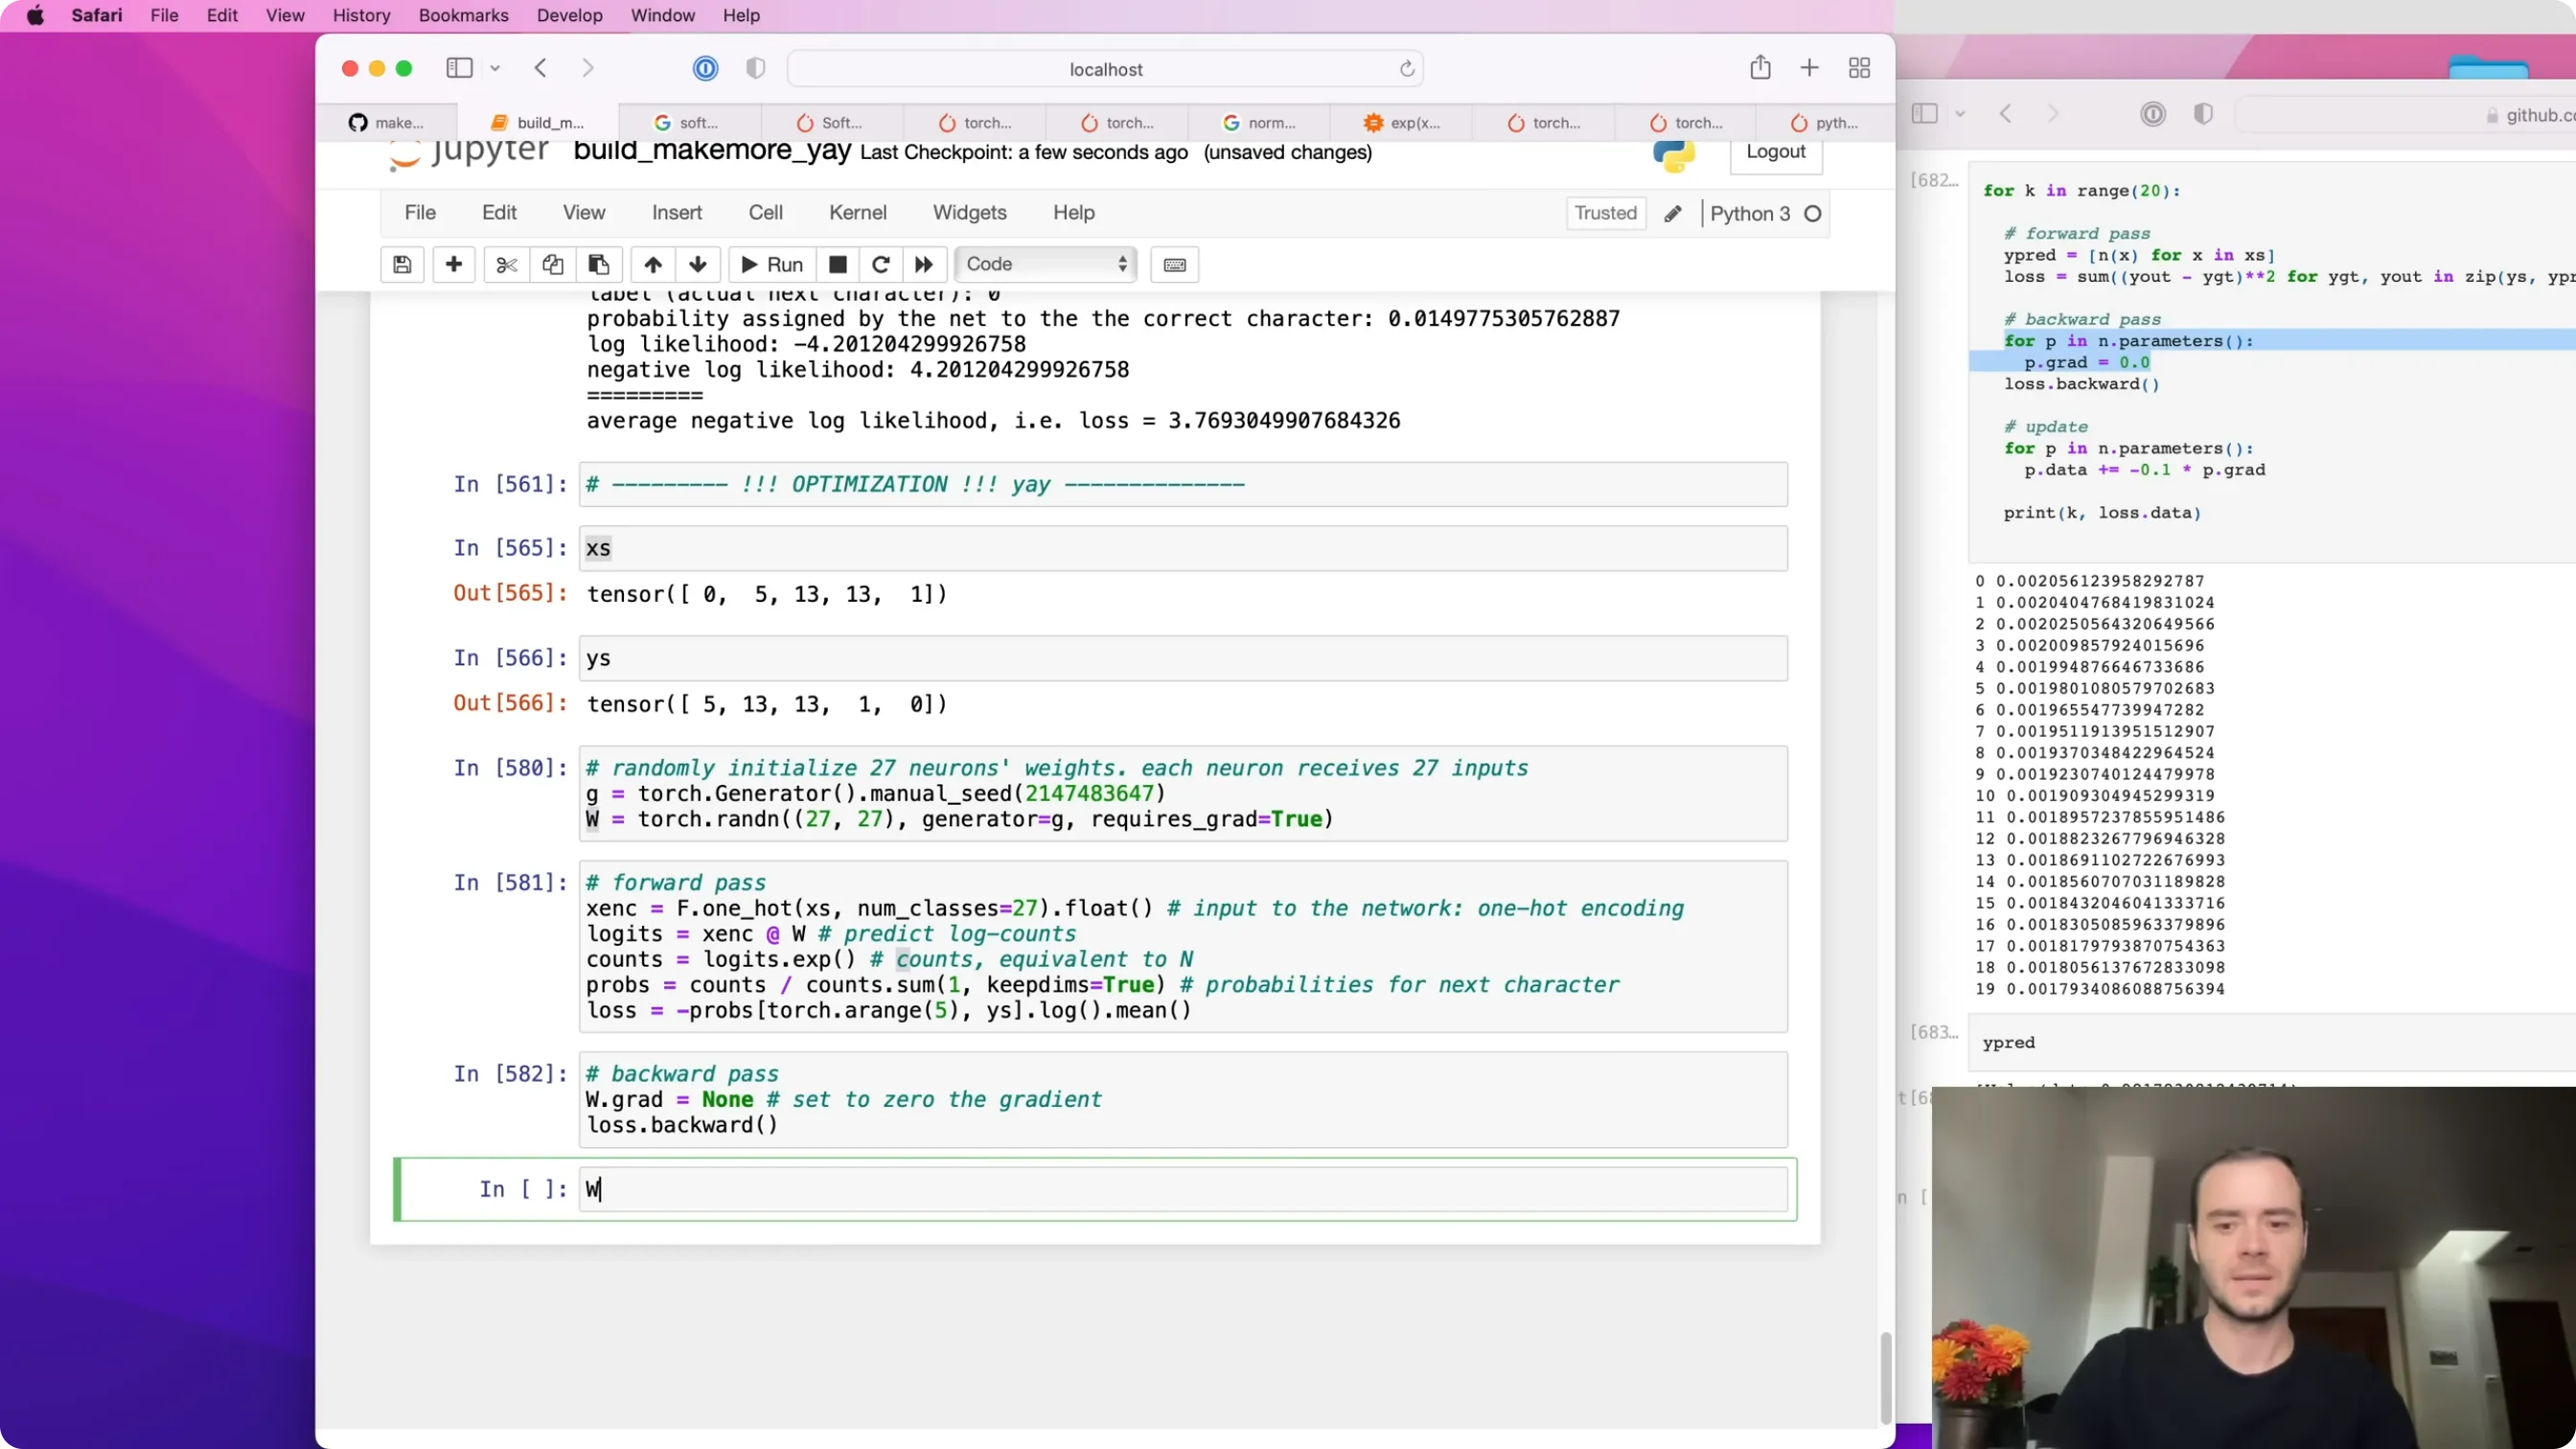Image resolution: width=2576 pixels, height=1449 pixels.
Task: Open the Bookmarks menu in macOS menu bar
Action: coord(463,15)
